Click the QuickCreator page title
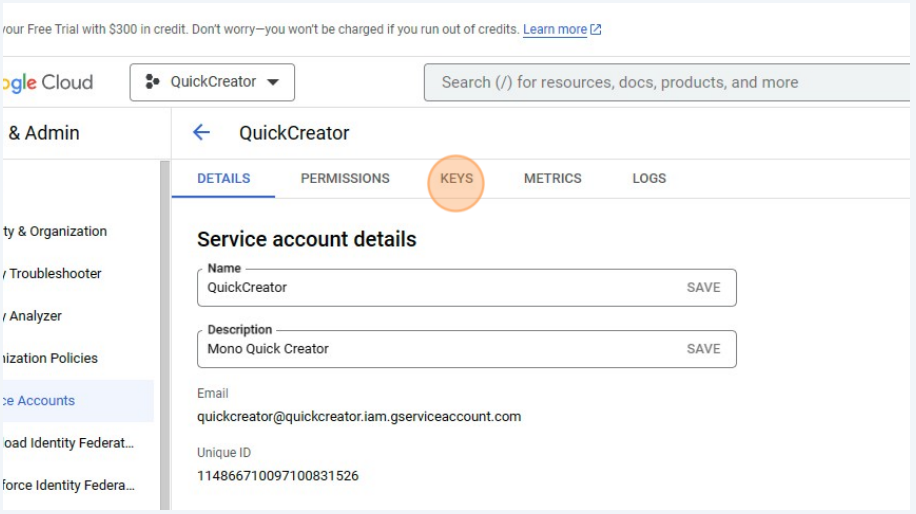The image size is (916, 514). 294,133
